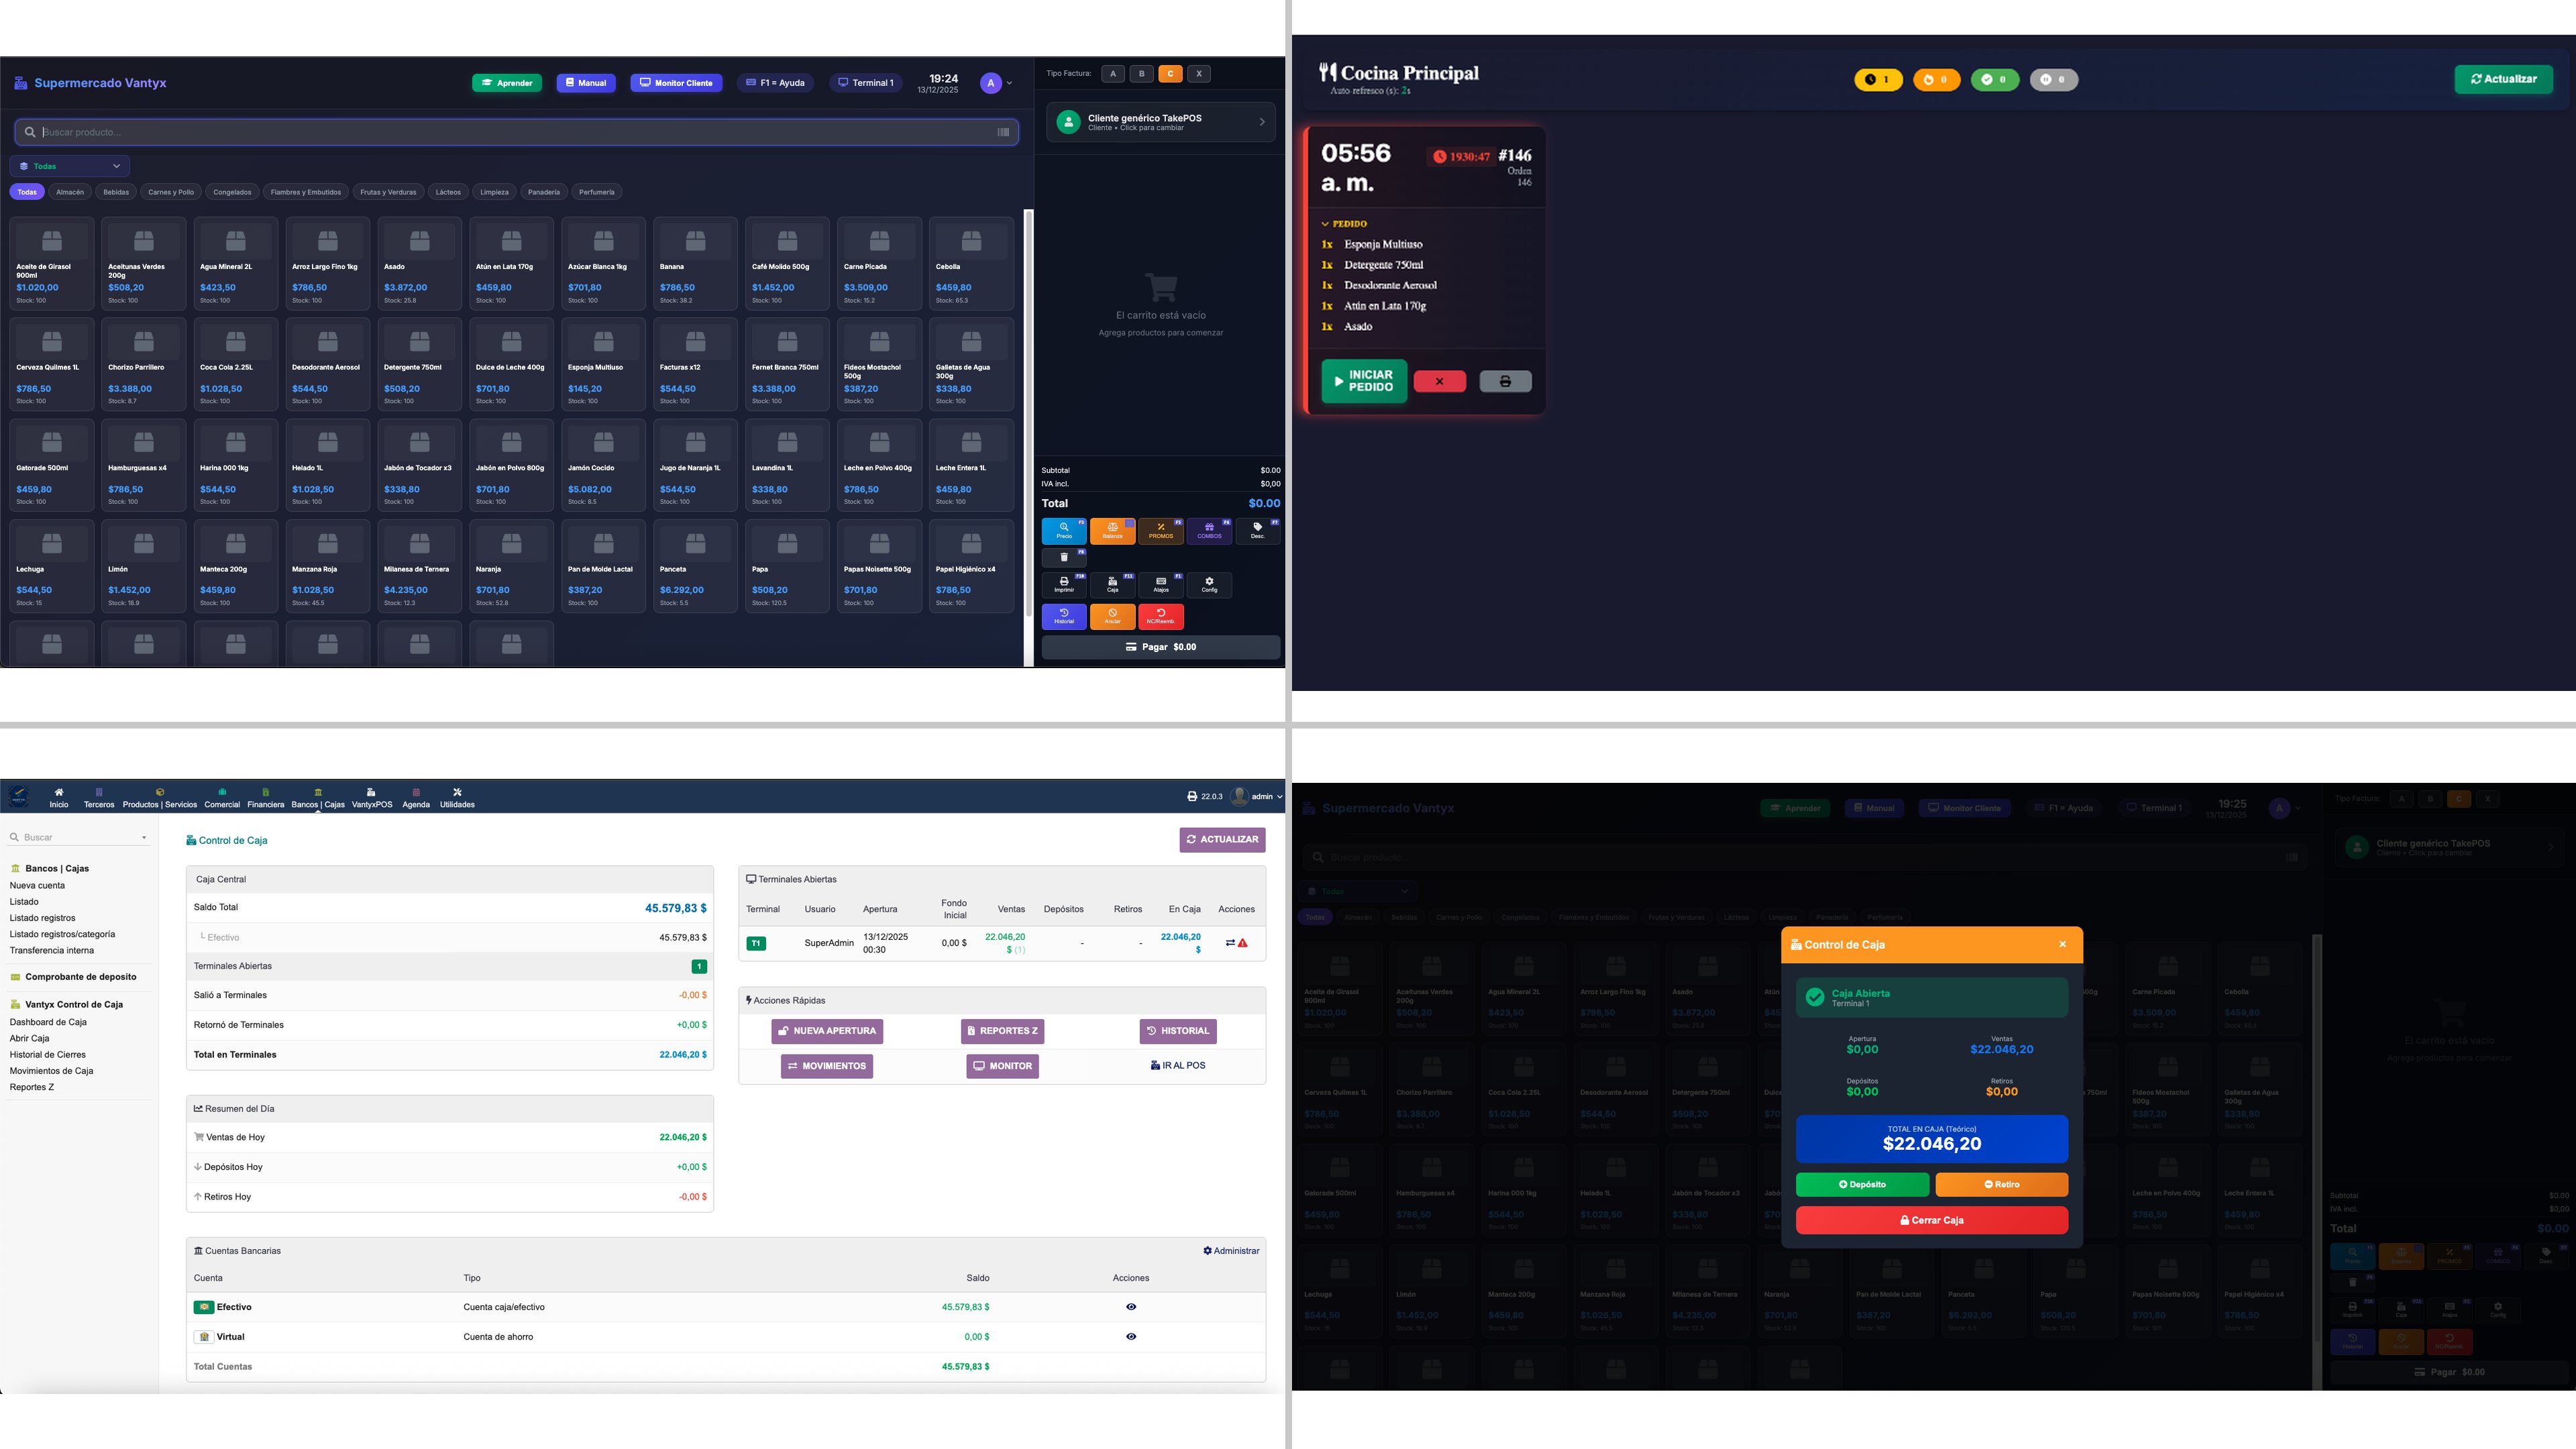This screenshot has width=2576, height=1449.
Task: Click the NUEVA APERTURA button
Action: 827,1031
